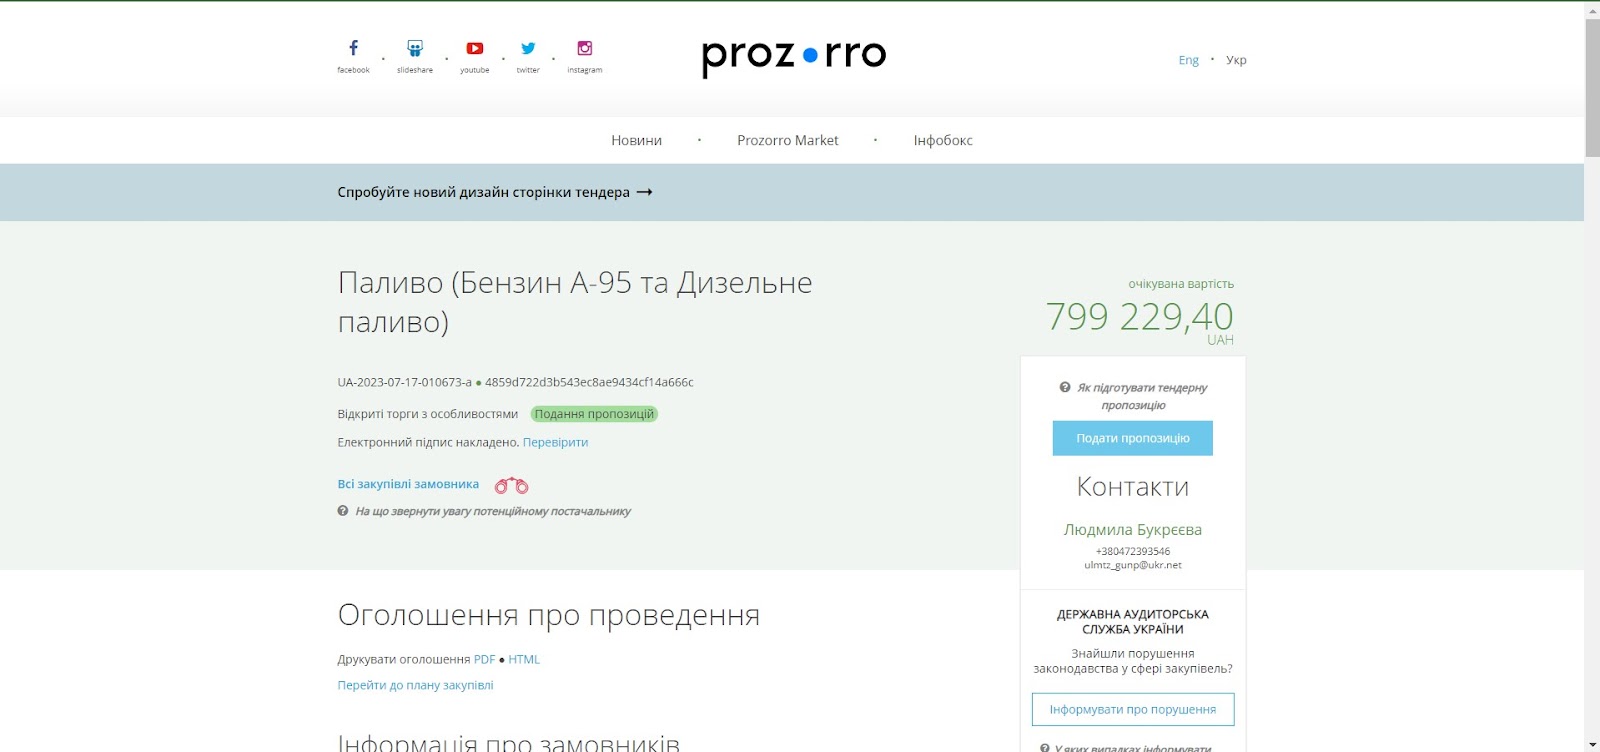Click the arrow icon in new design banner
Image resolution: width=1600 pixels, height=752 pixels.
coord(645,192)
